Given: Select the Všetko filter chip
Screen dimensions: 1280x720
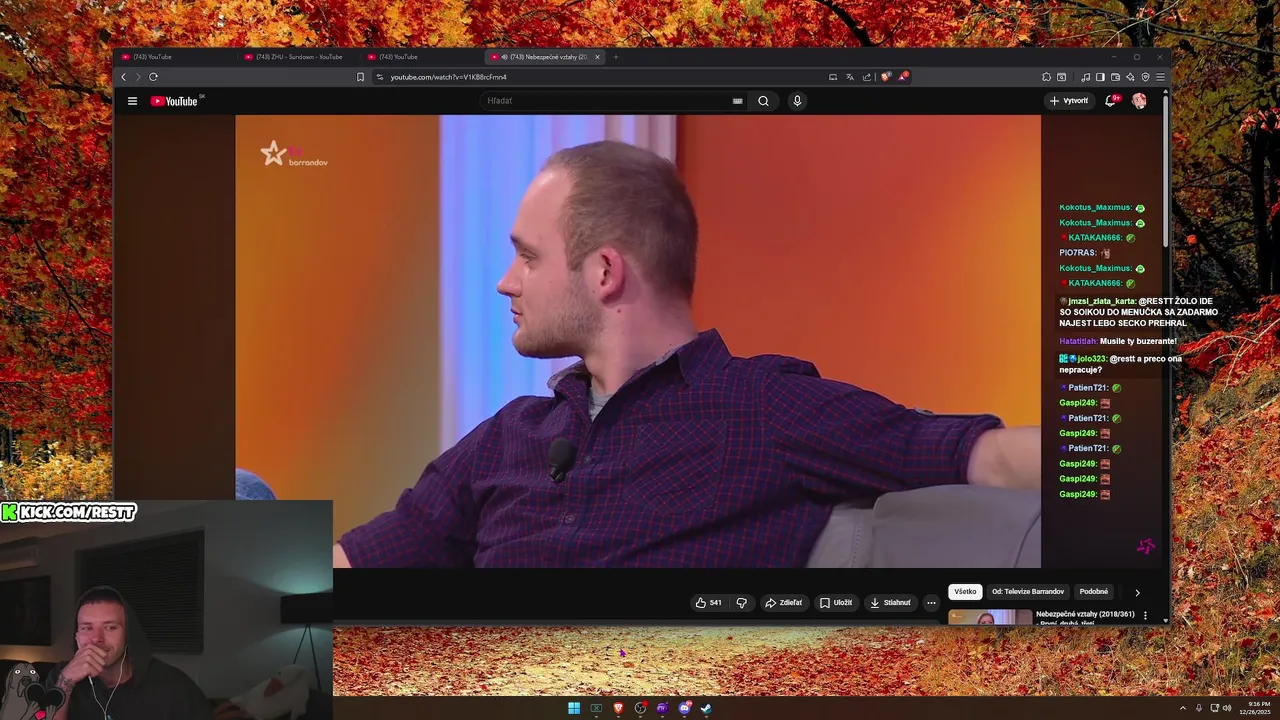Looking at the screenshot, I should 965,592.
